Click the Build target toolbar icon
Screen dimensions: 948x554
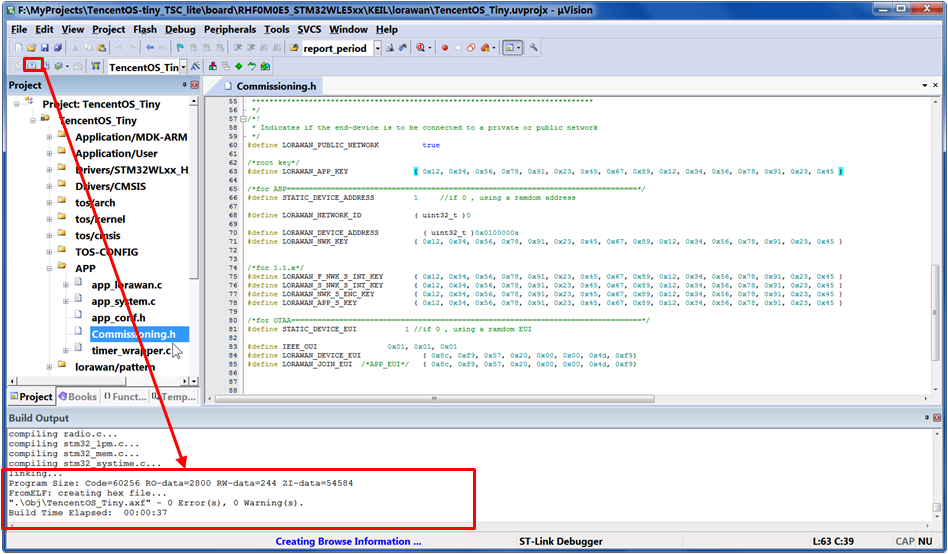pos(31,66)
